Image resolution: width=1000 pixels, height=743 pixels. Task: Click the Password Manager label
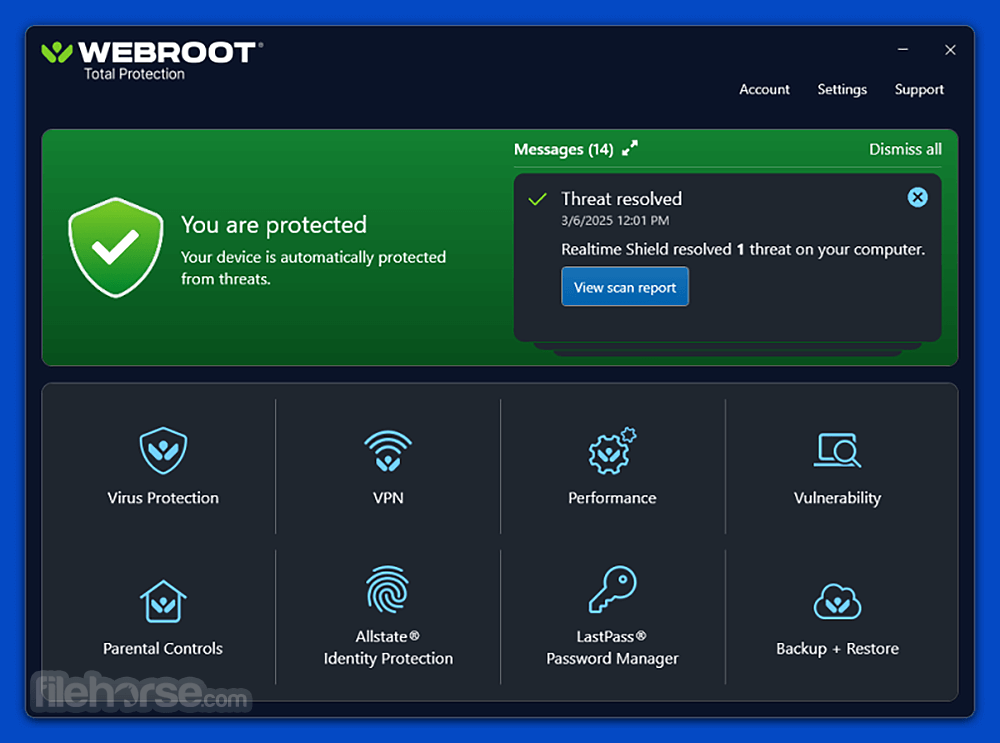612,658
